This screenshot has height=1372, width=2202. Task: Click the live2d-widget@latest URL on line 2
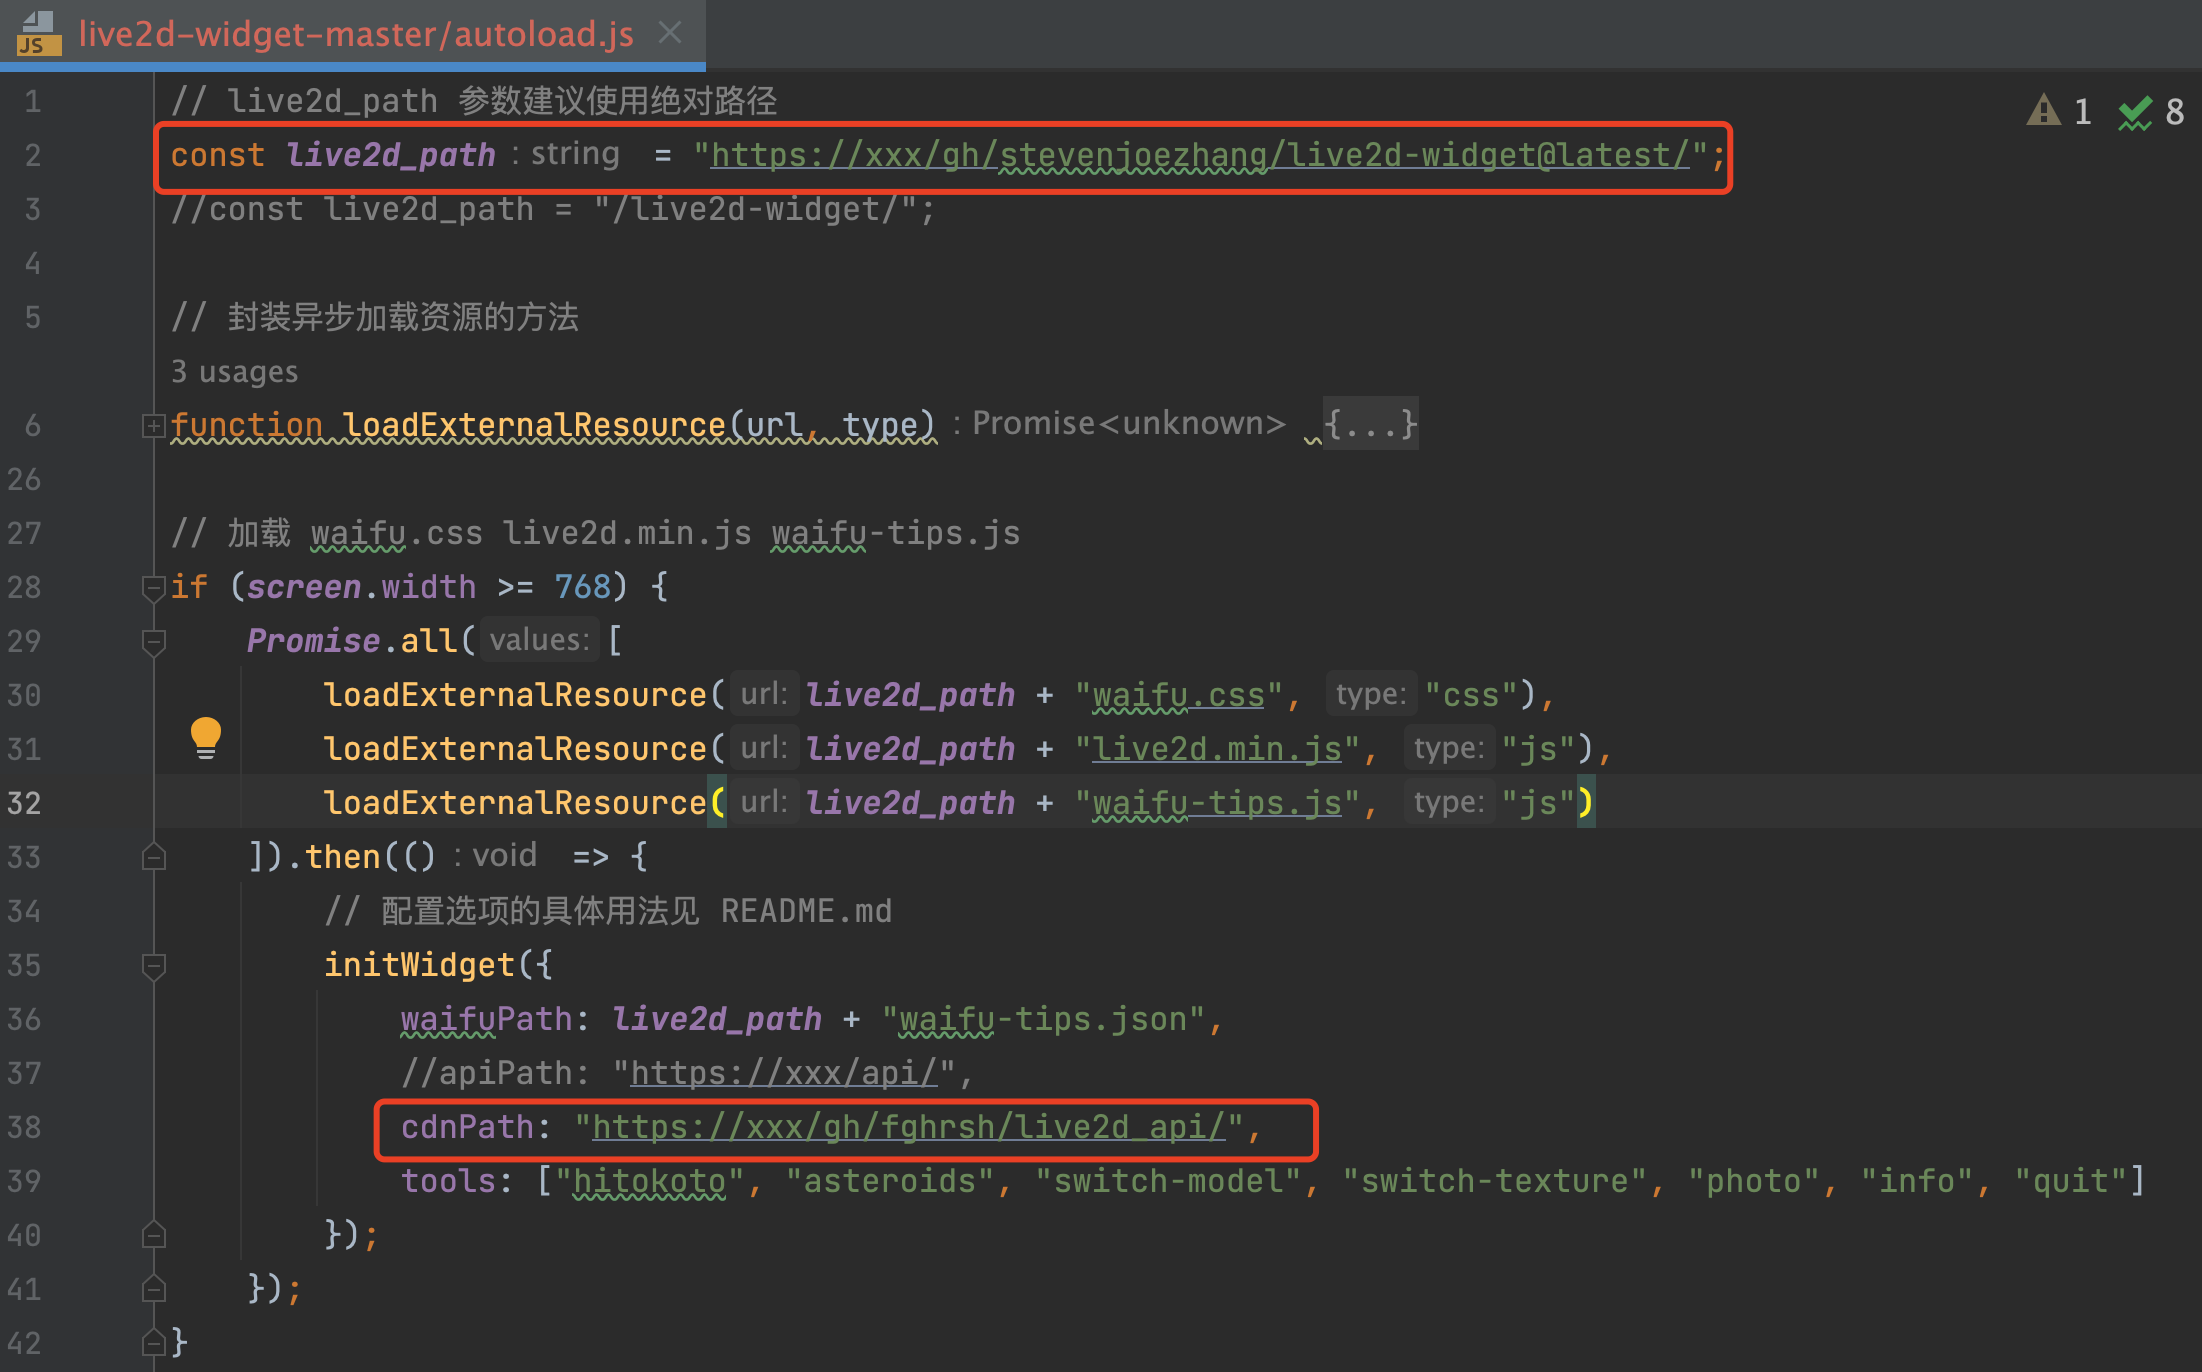[x=1200, y=155]
